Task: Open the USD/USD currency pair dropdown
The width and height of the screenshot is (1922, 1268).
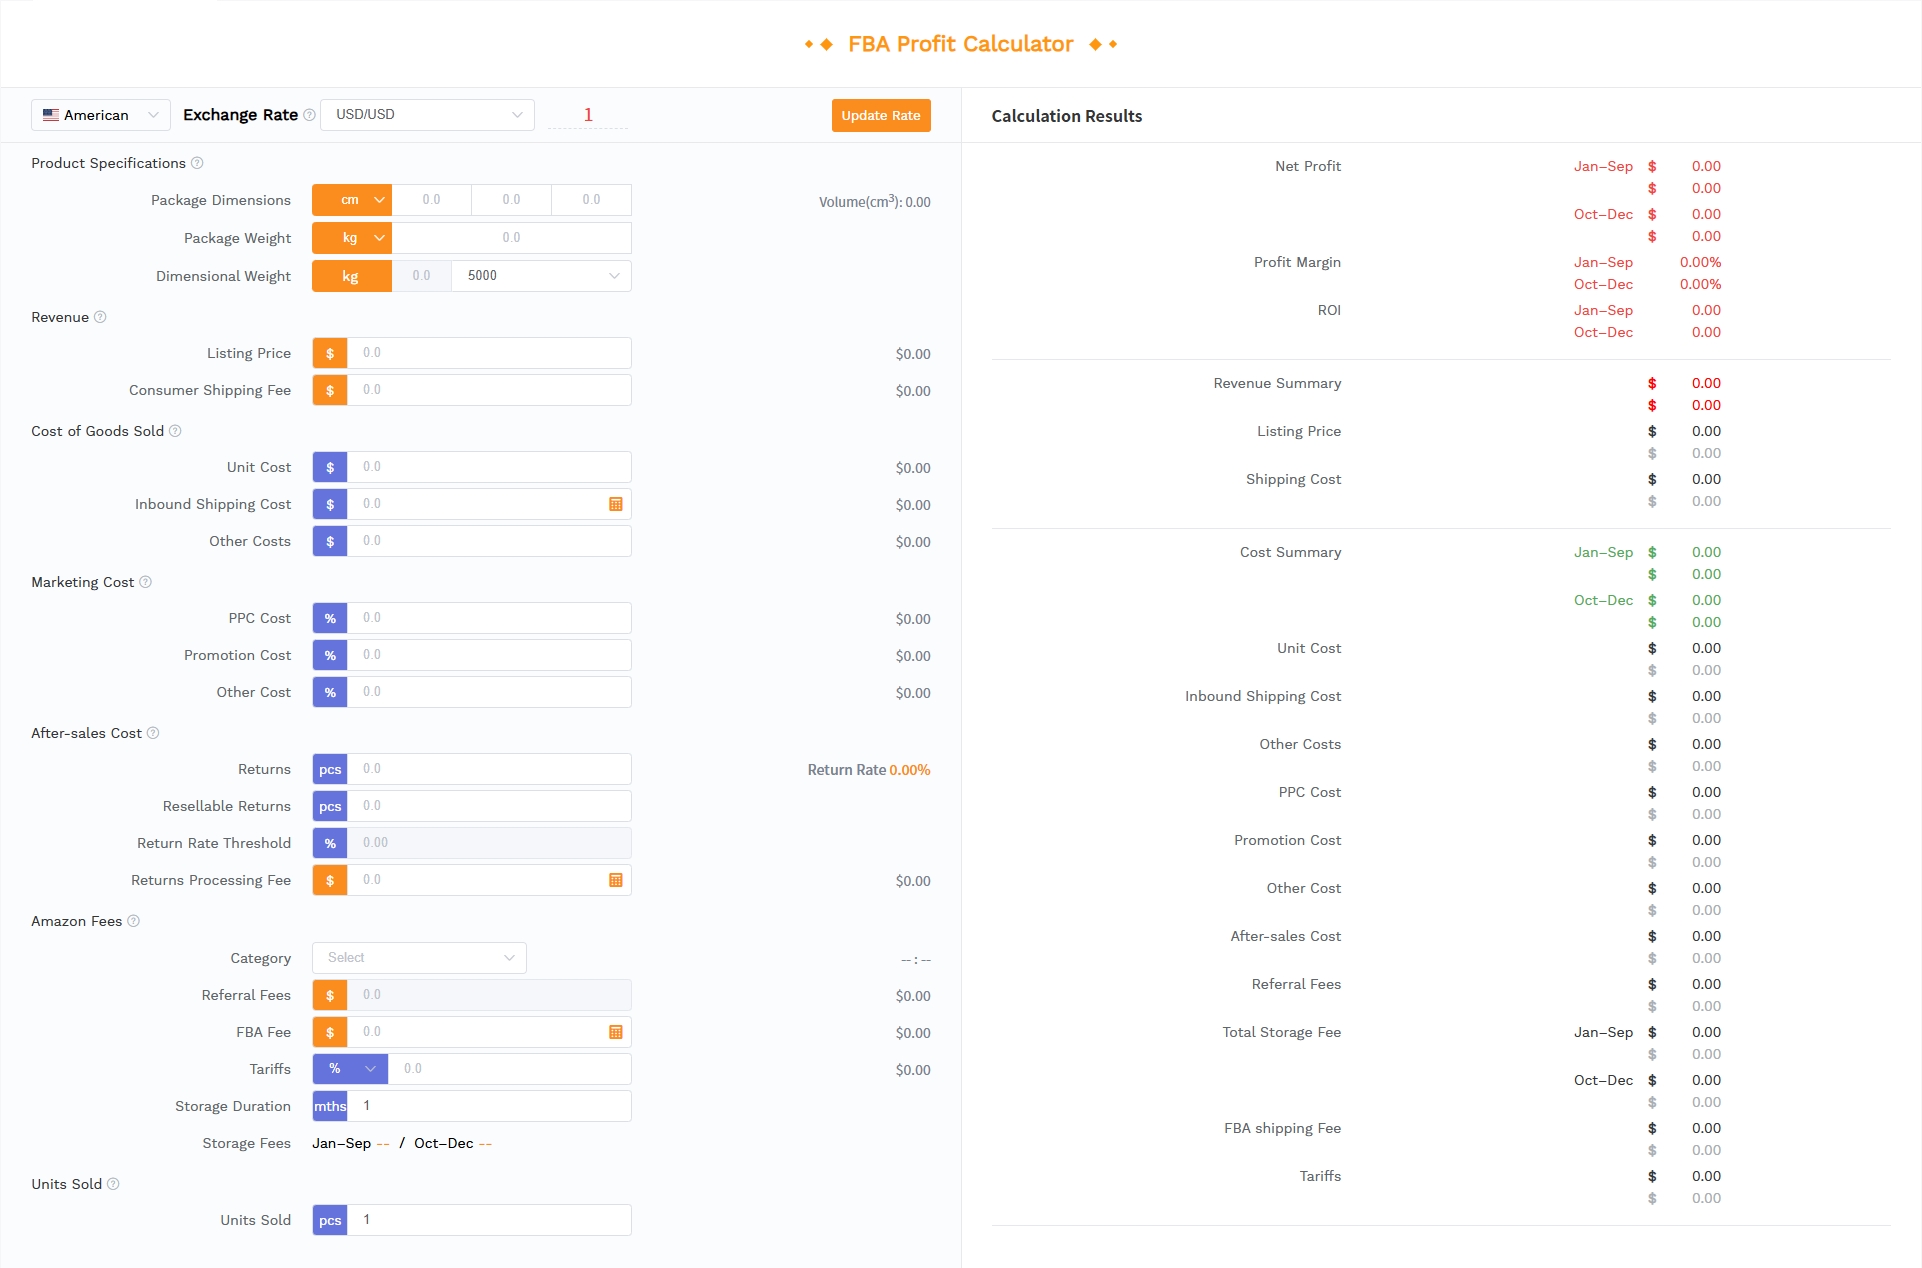Action: (428, 114)
